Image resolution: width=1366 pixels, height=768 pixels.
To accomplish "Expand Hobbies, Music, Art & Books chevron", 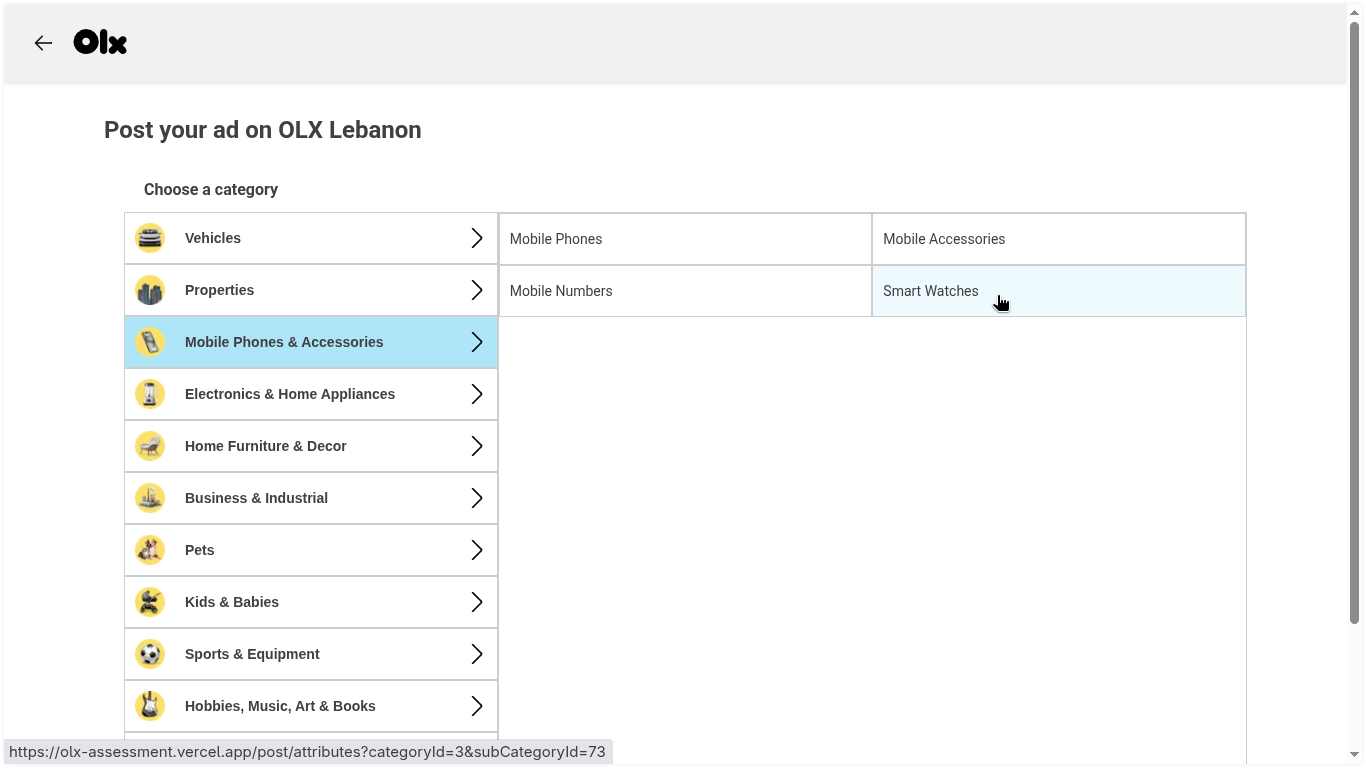I will click(477, 706).
